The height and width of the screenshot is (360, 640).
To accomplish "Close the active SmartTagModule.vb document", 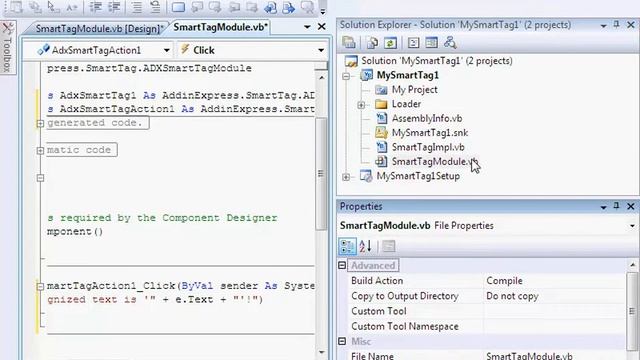I will coord(322,27).
